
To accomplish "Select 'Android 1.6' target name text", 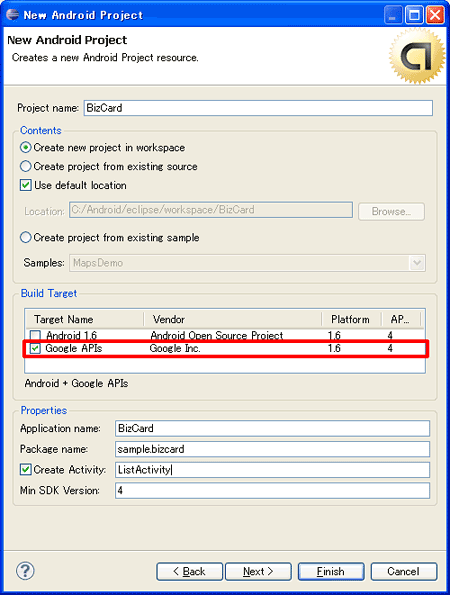I will pos(71,335).
